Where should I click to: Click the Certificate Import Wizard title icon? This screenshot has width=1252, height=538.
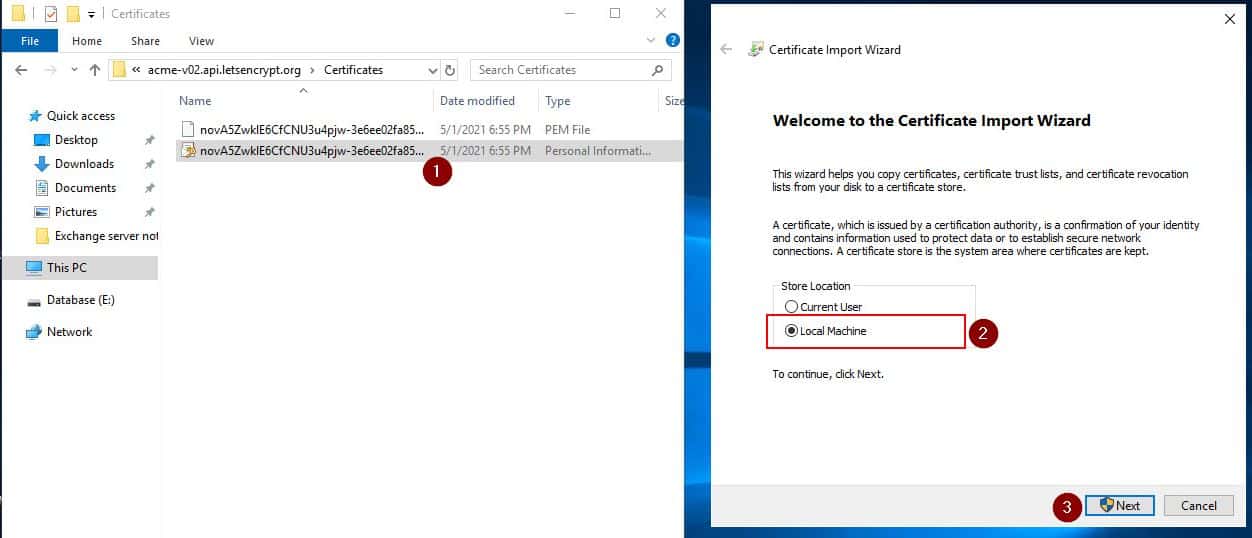coord(756,49)
